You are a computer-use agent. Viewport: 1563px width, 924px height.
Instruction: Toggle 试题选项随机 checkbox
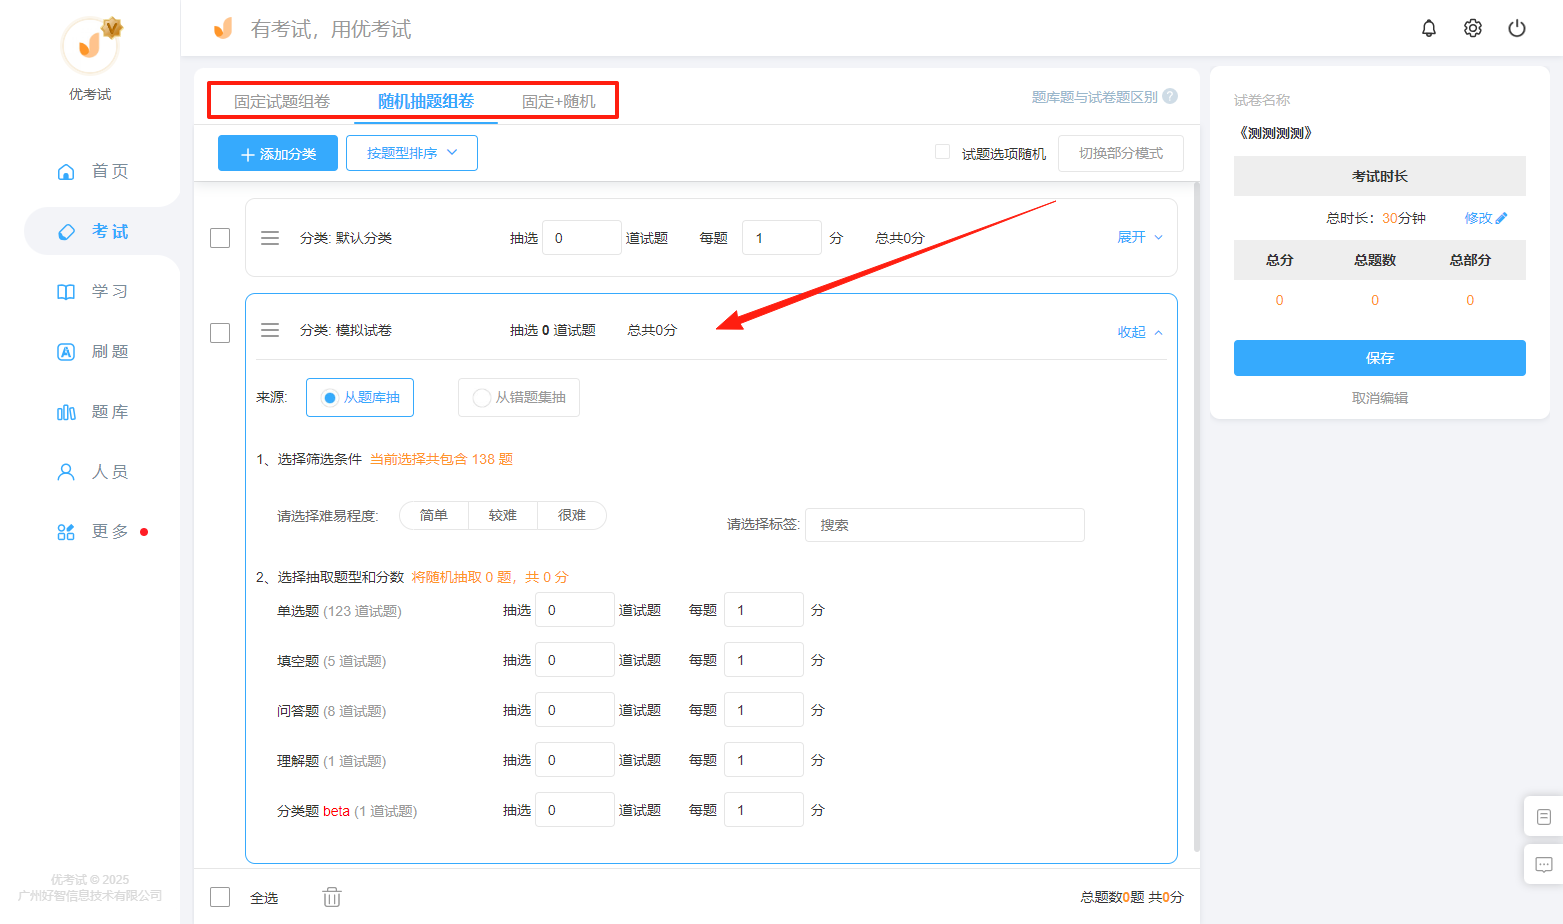pyautogui.click(x=942, y=152)
